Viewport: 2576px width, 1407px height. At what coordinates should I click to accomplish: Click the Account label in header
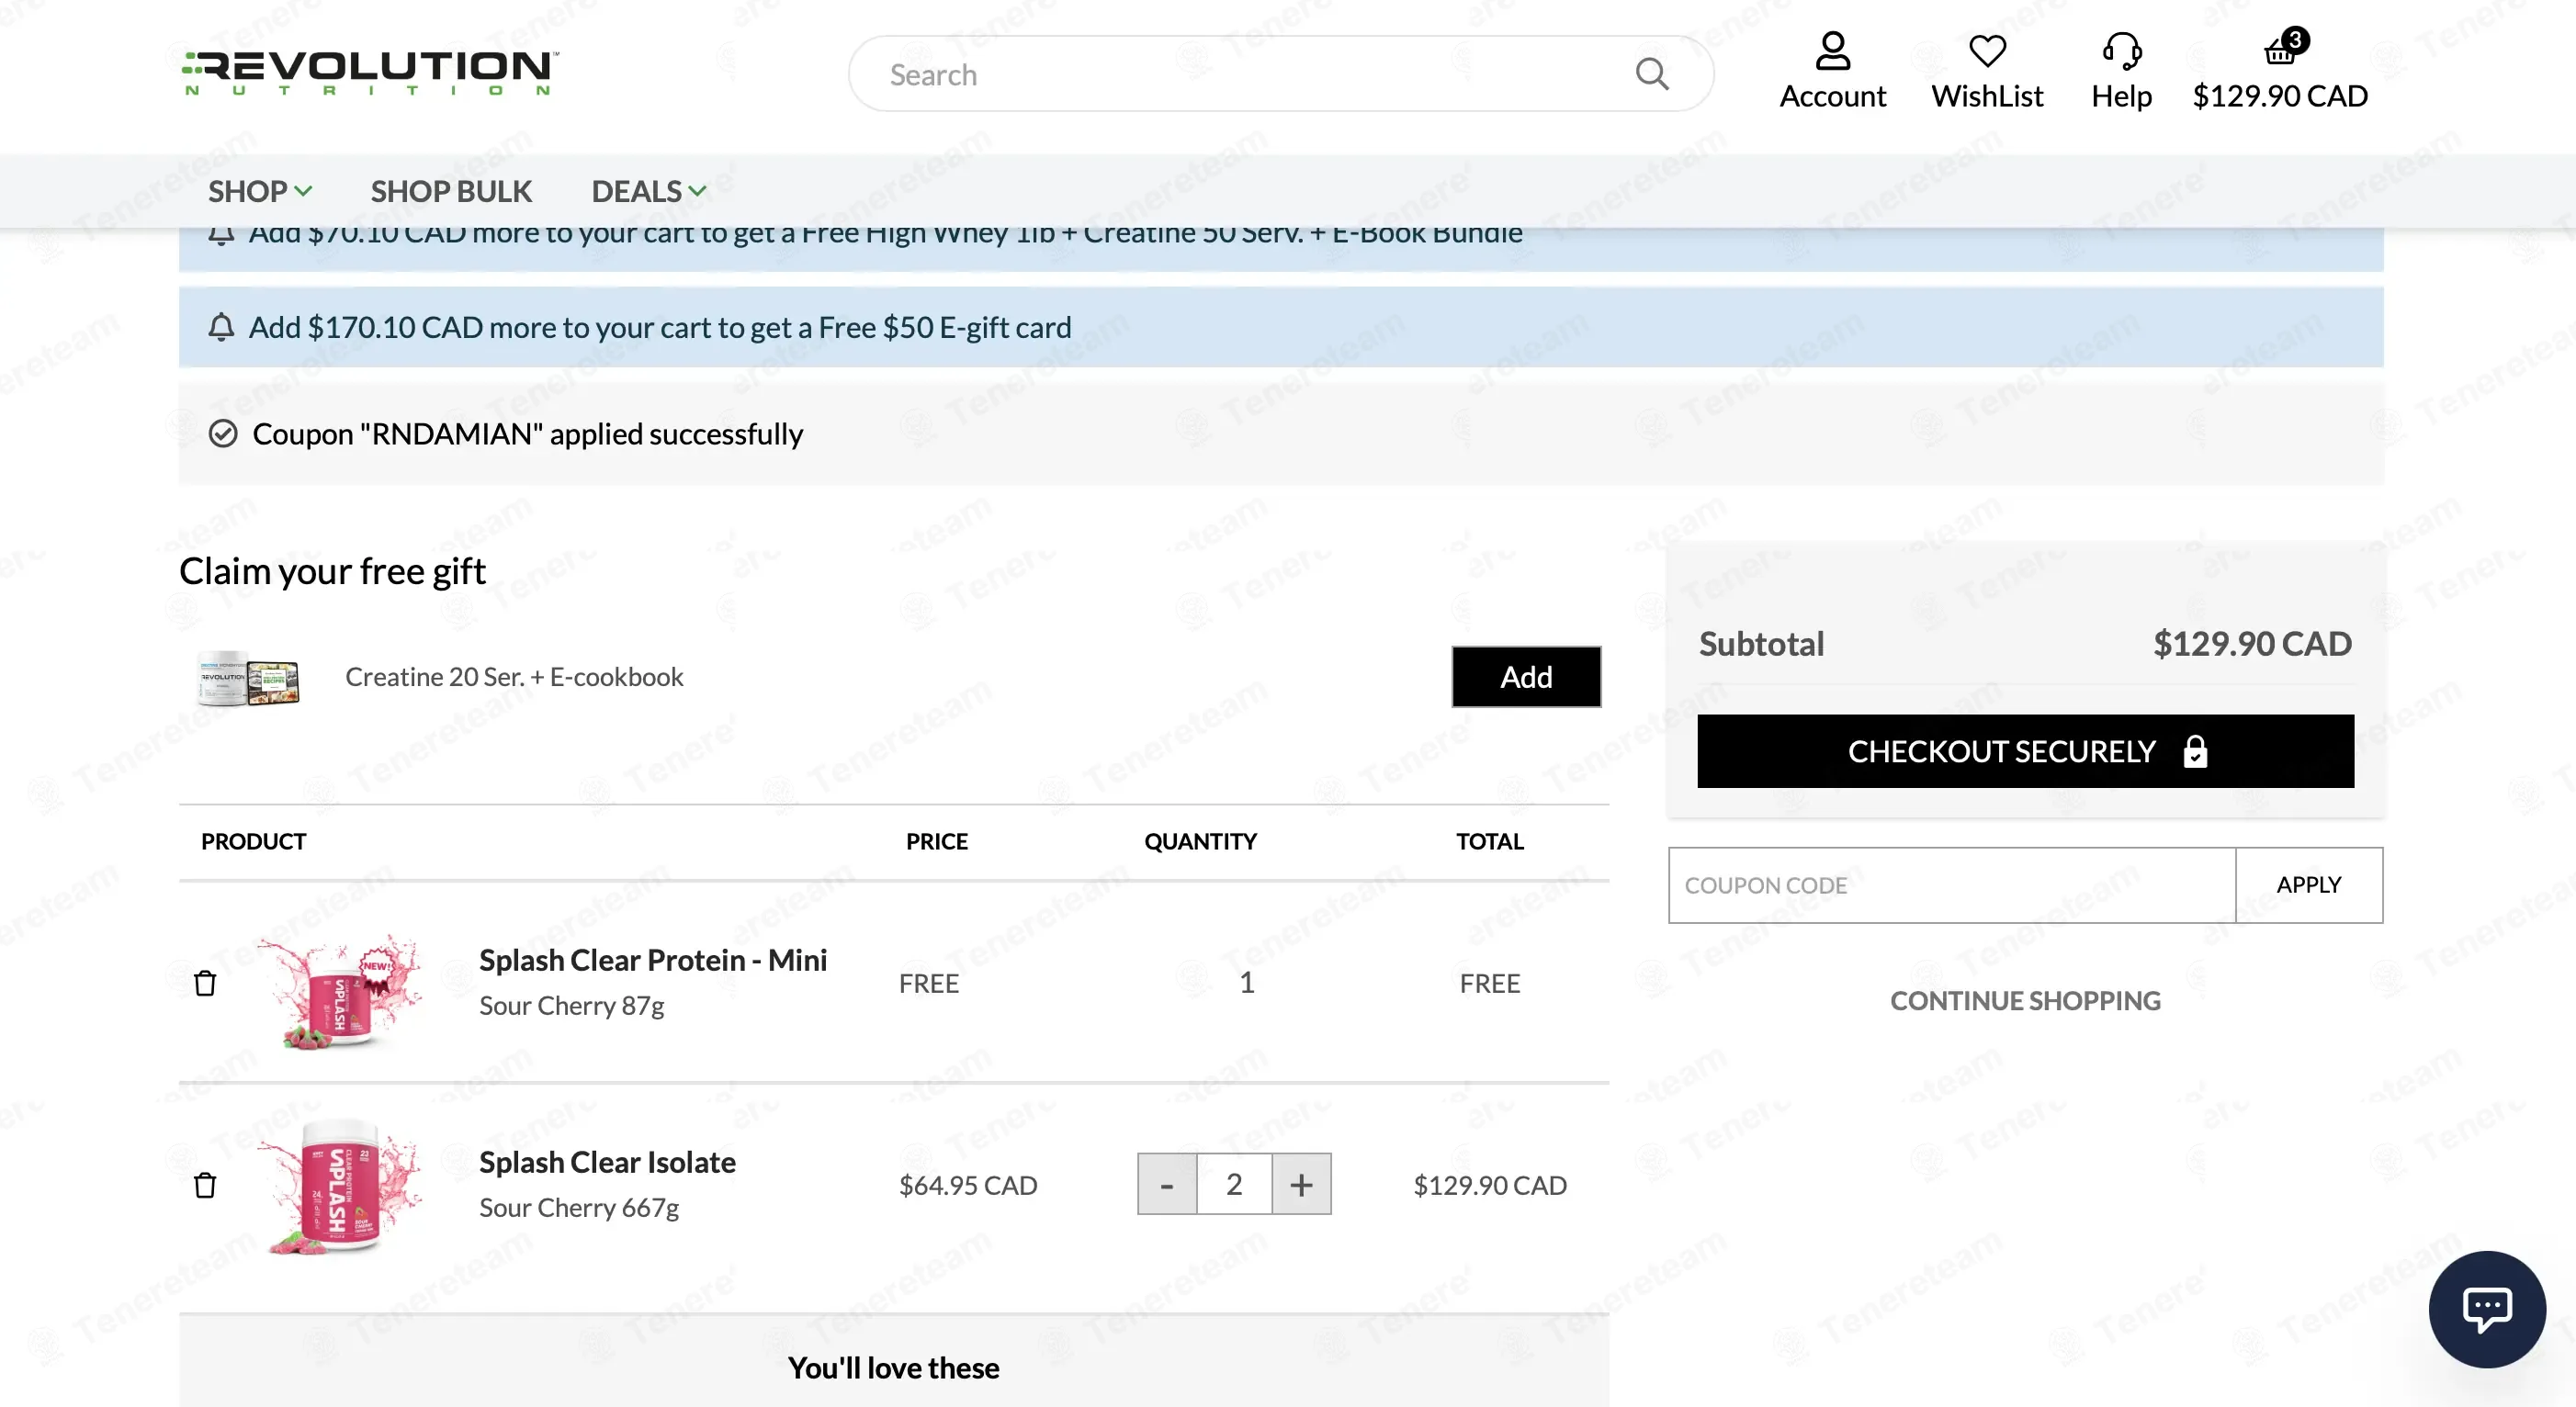pos(1832,96)
